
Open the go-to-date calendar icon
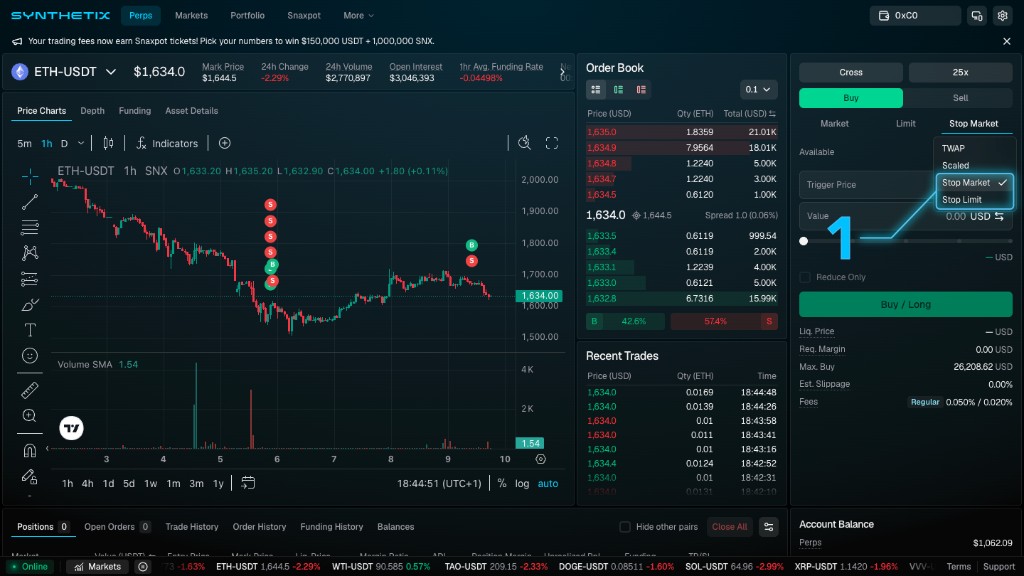click(x=248, y=483)
